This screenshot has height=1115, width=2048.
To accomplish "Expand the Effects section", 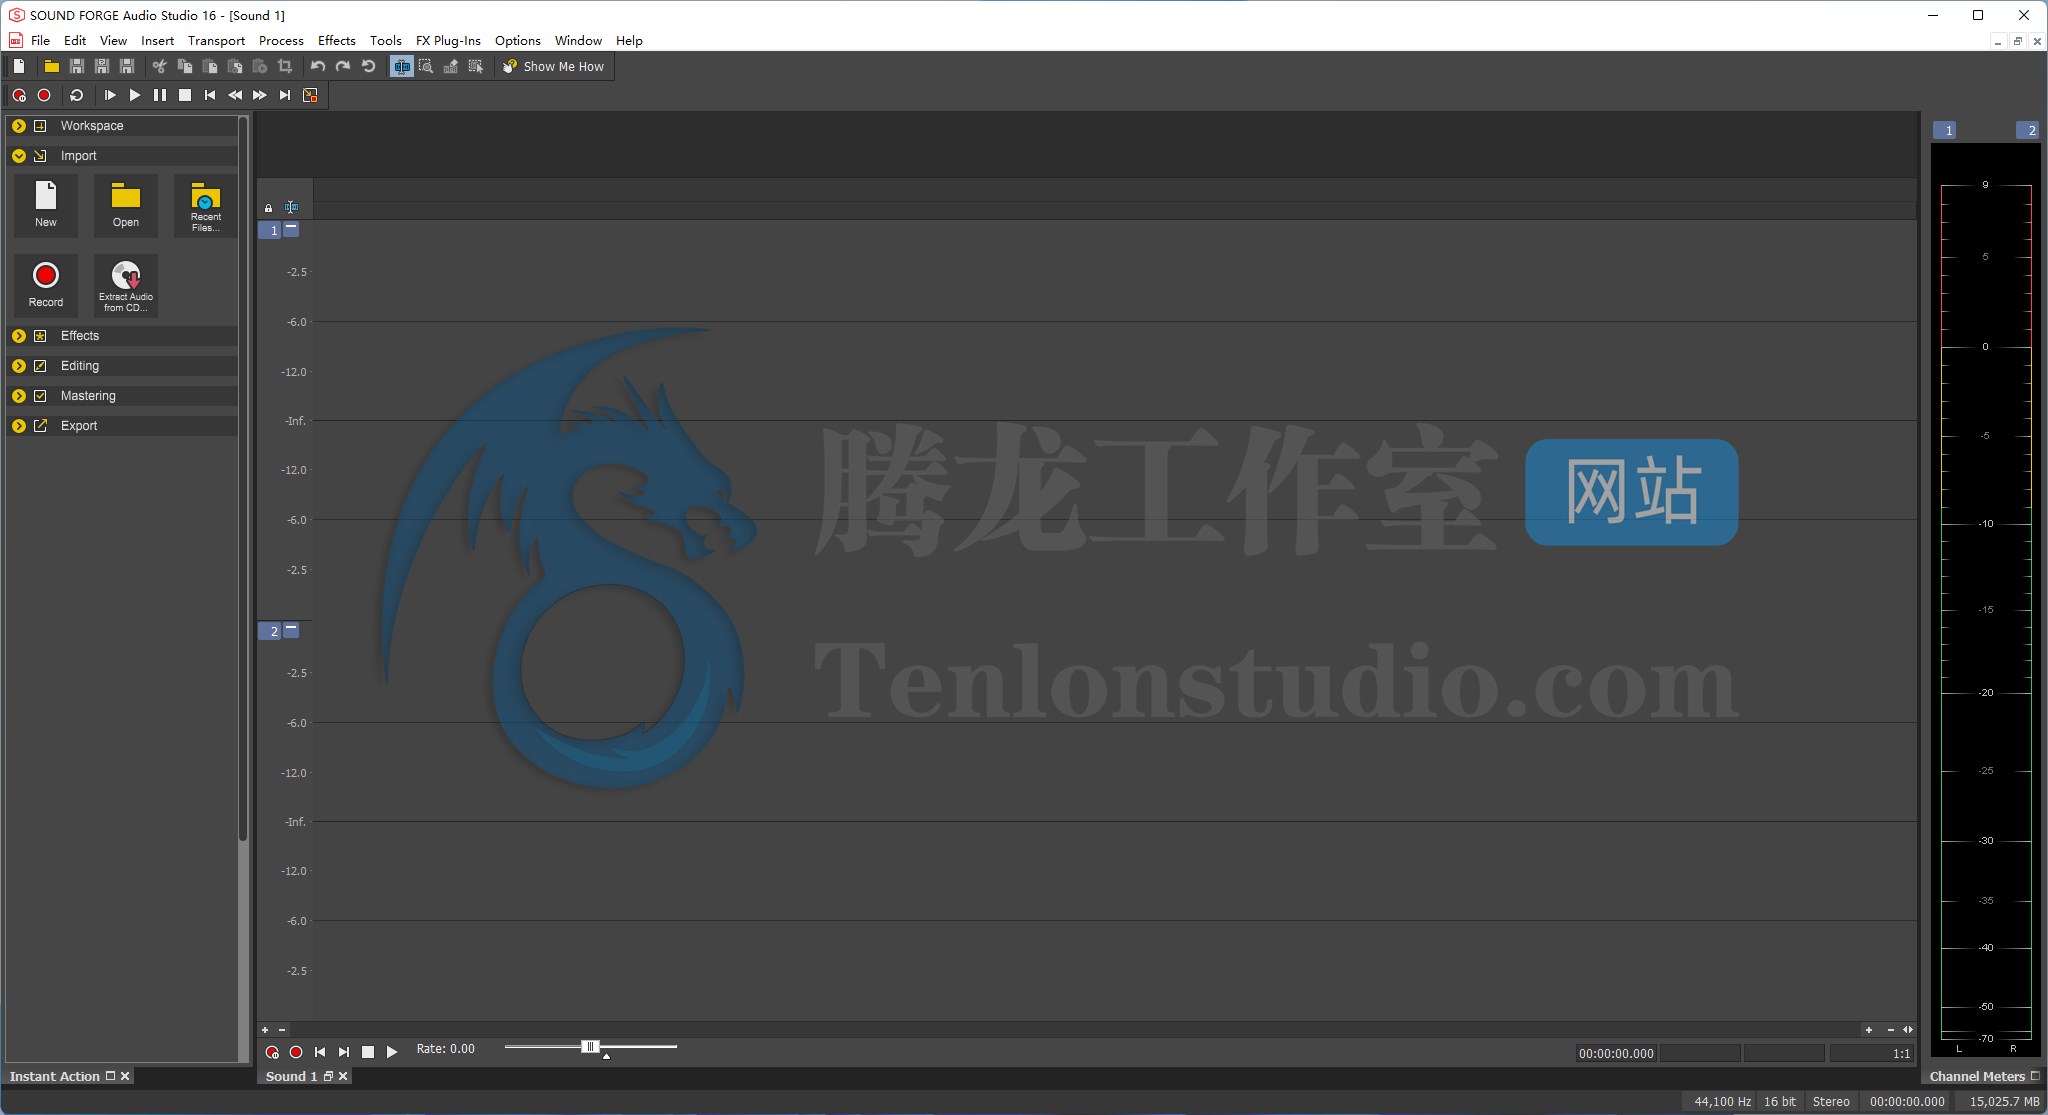I will pos(19,336).
